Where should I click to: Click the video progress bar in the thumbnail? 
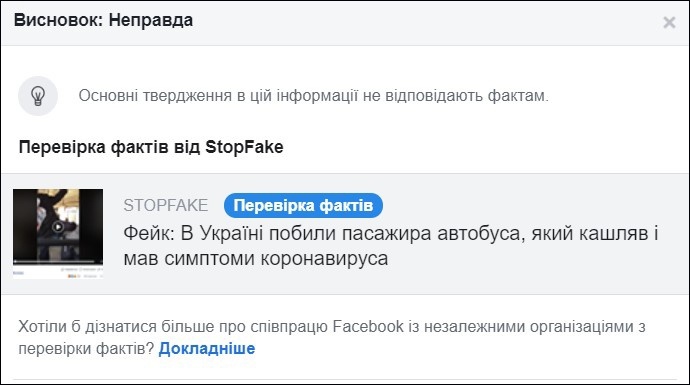click(58, 261)
